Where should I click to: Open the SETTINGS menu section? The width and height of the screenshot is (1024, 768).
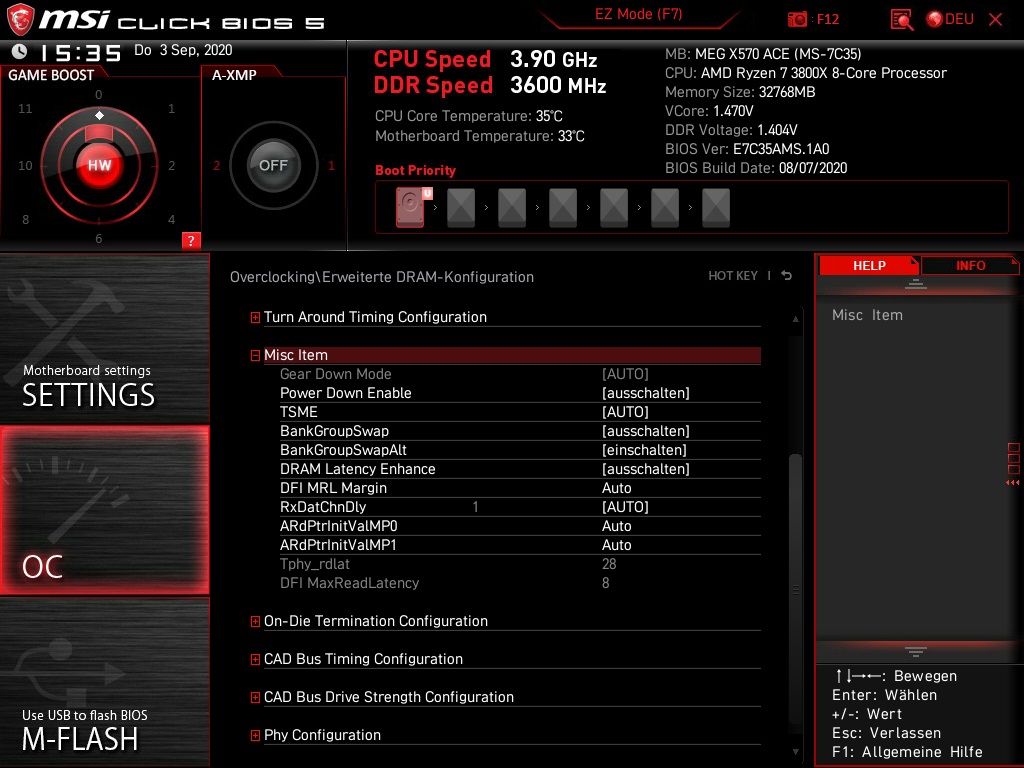[x=104, y=339]
